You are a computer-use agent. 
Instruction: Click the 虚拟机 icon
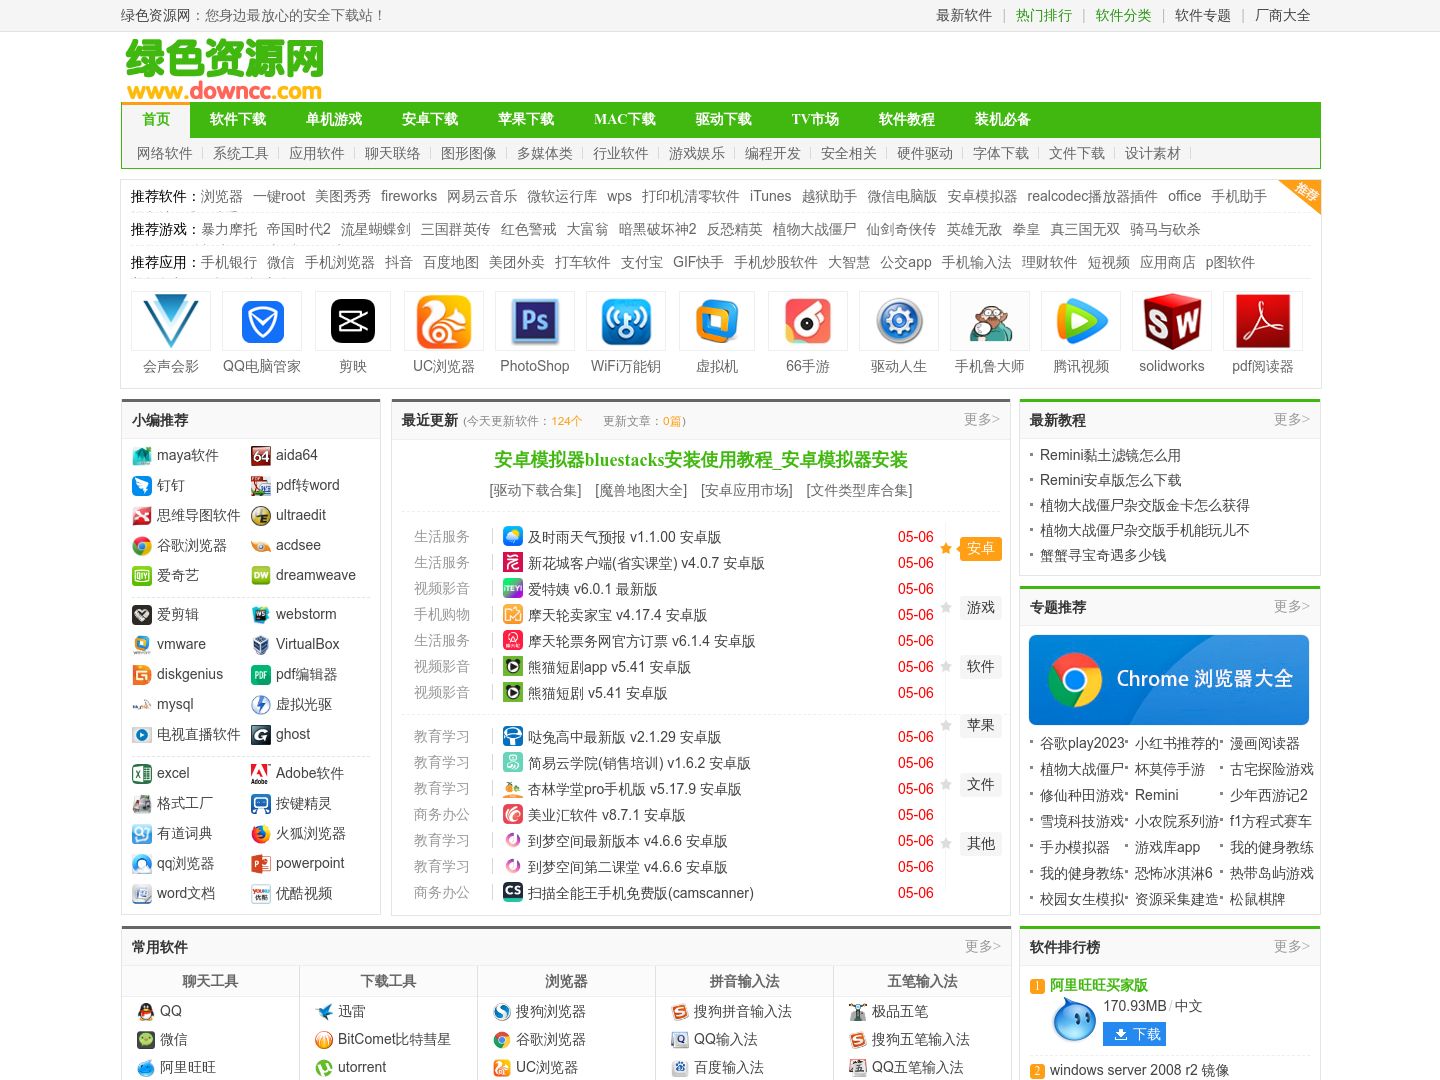coord(717,321)
